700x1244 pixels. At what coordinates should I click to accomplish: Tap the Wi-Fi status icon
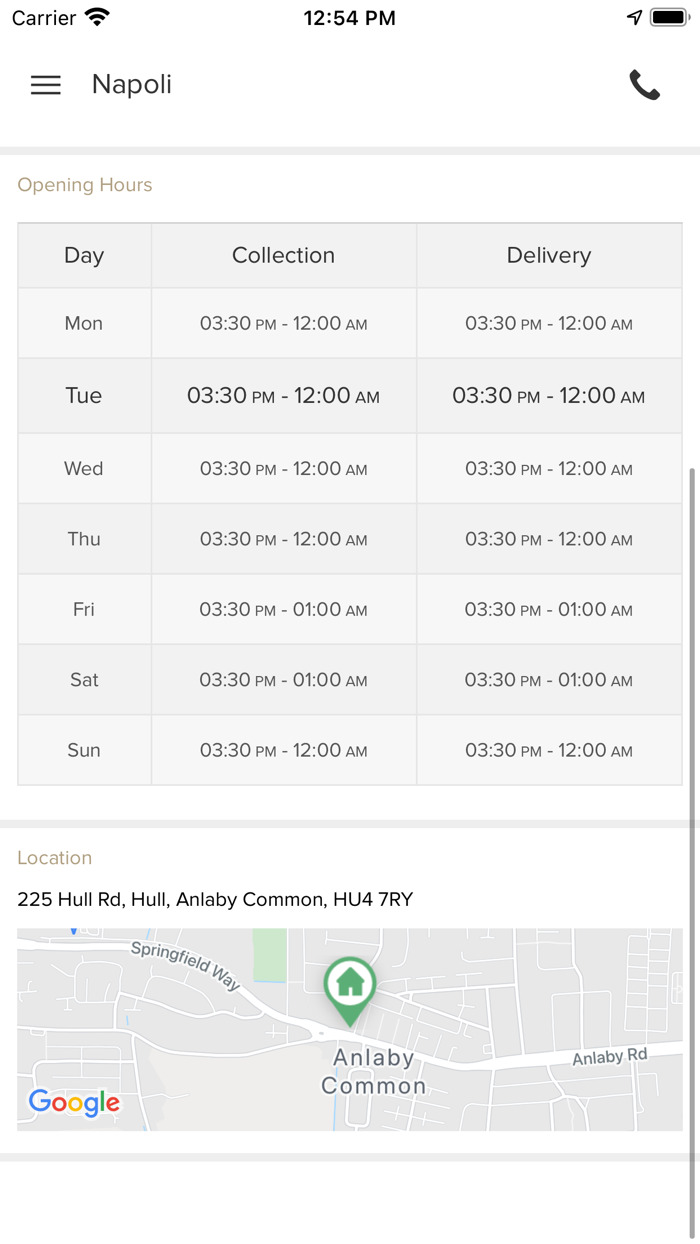(98, 18)
